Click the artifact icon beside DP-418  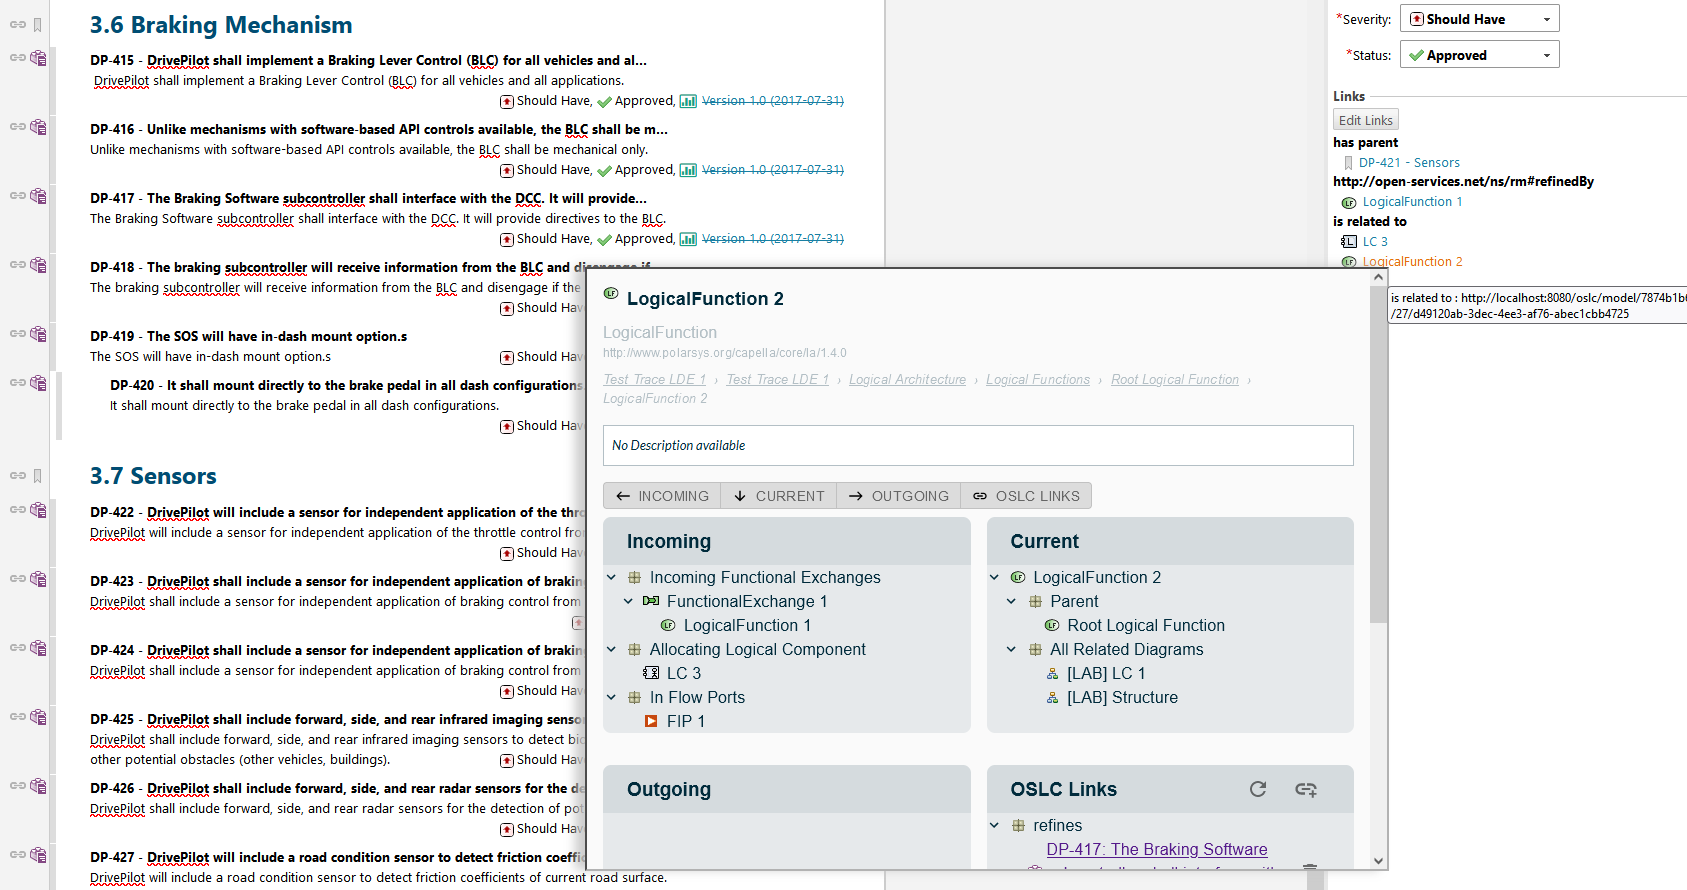coord(38,265)
